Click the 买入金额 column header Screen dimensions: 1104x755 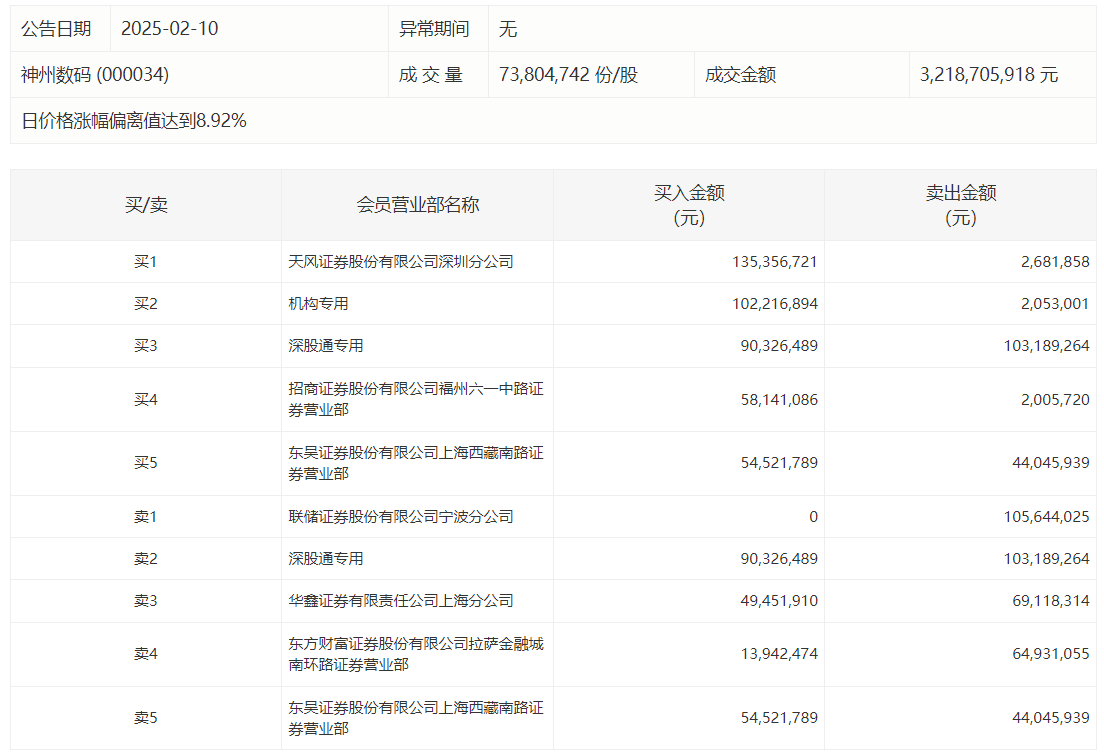tap(689, 205)
